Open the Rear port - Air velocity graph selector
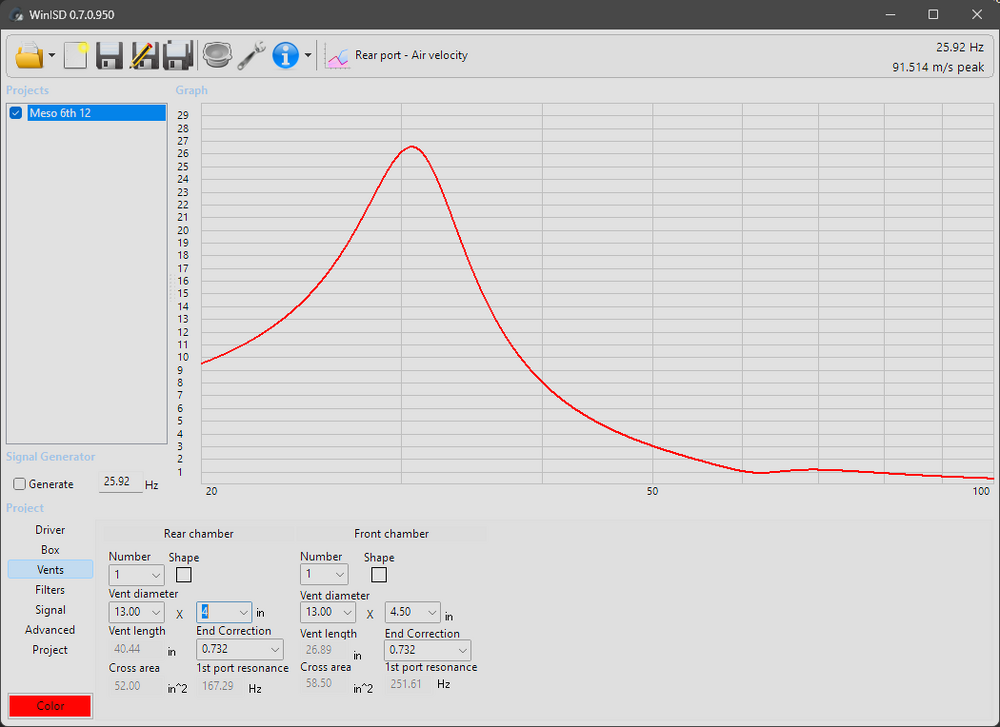This screenshot has width=1000, height=727. [411, 55]
